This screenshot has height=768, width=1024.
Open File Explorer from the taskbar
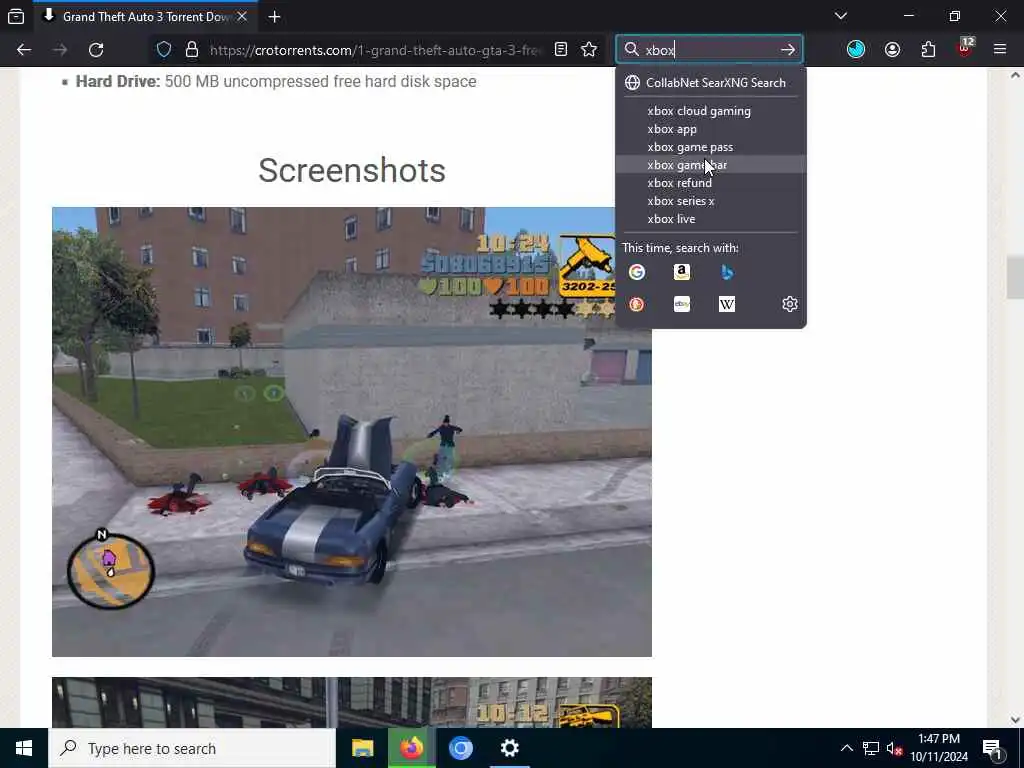click(x=362, y=748)
